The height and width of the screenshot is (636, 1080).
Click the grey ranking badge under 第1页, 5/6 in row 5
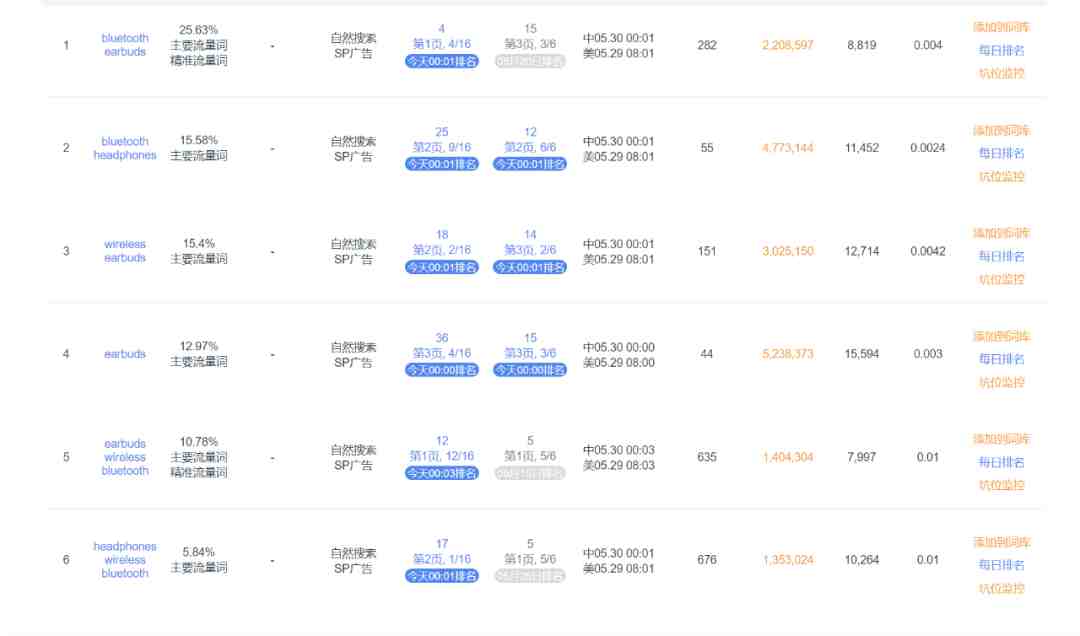pyautogui.click(x=530, y=473)
